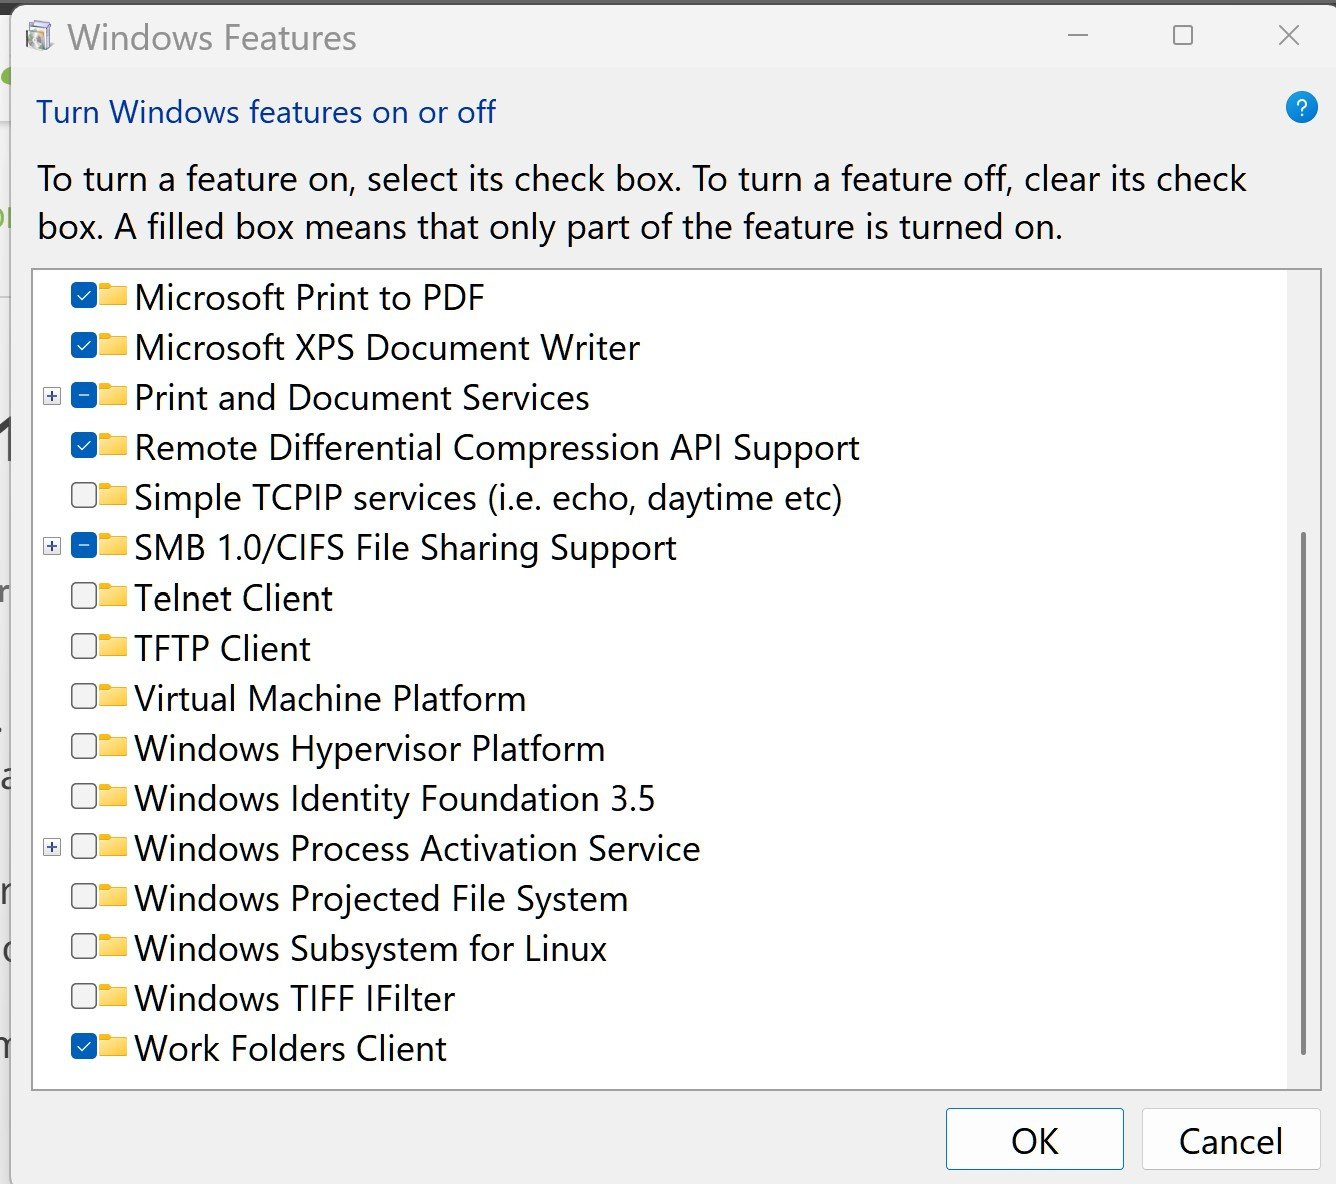Screen dimensions: 1336x1184
Task: Click the Windows Features title bar icon
Action: click(39, 37)
